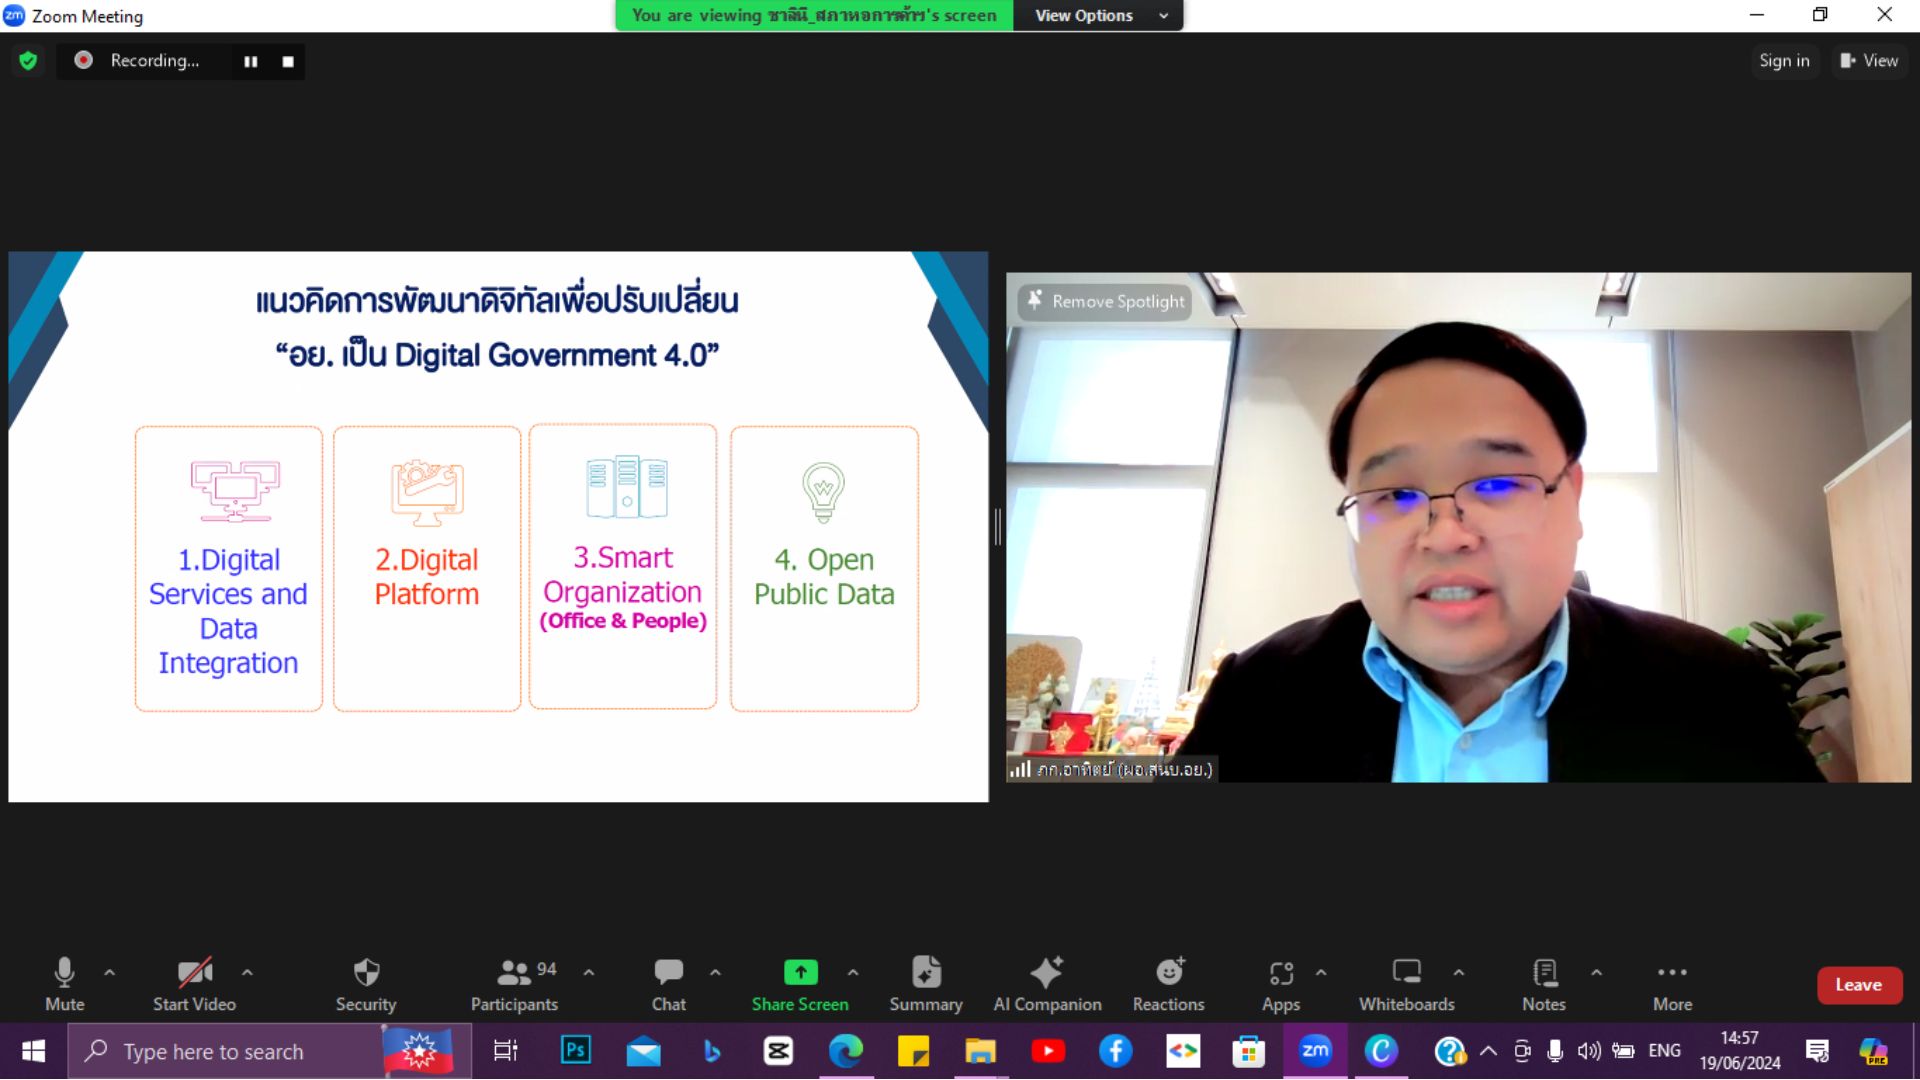Expand View Options dropdown
1920x1080 pixels.
tap(1098, 16)
